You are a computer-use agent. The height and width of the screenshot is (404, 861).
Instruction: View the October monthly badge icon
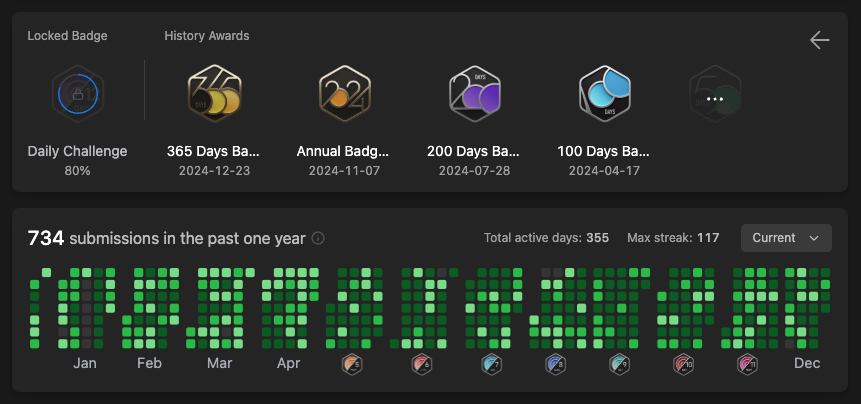tap(684, 364)
